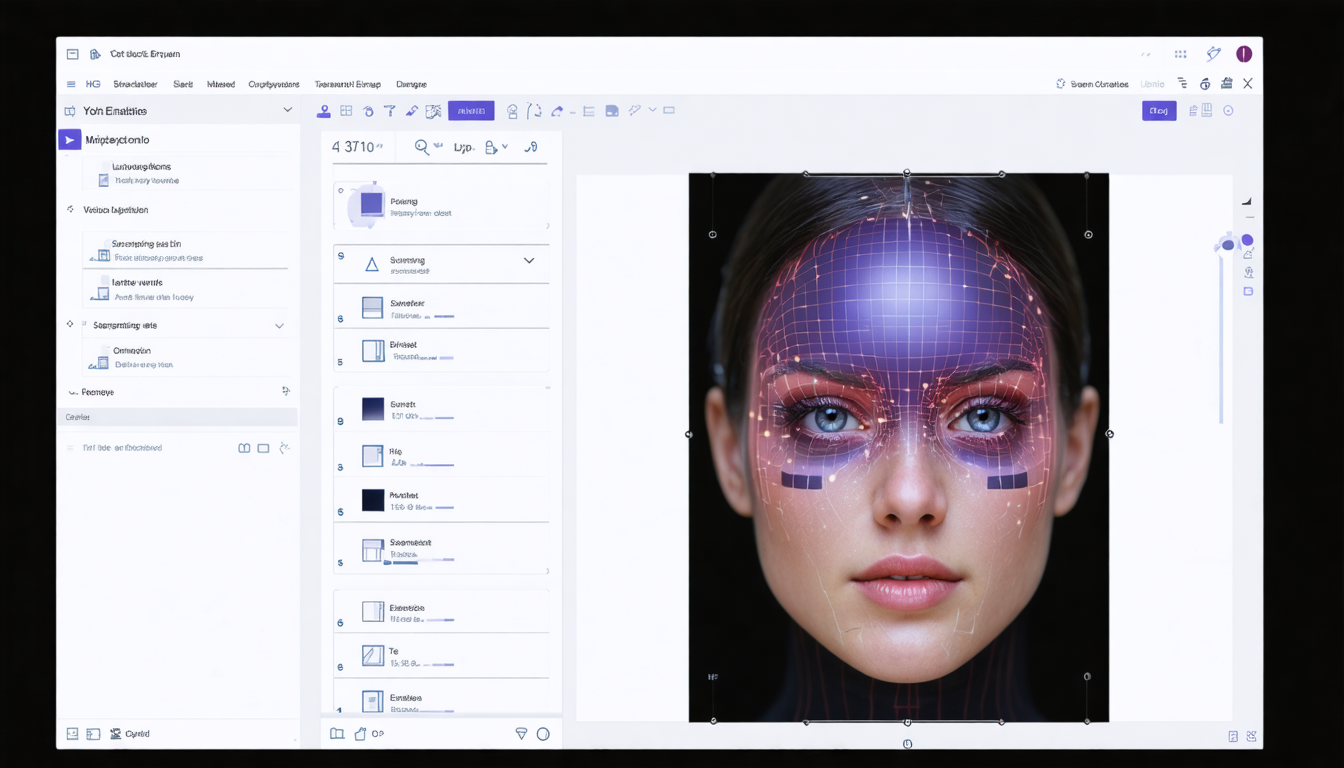Image resolution: width=1344 pixels, height=768 pixels.
Task: Select the portrait image on the canvas
Action: [898, 447]
